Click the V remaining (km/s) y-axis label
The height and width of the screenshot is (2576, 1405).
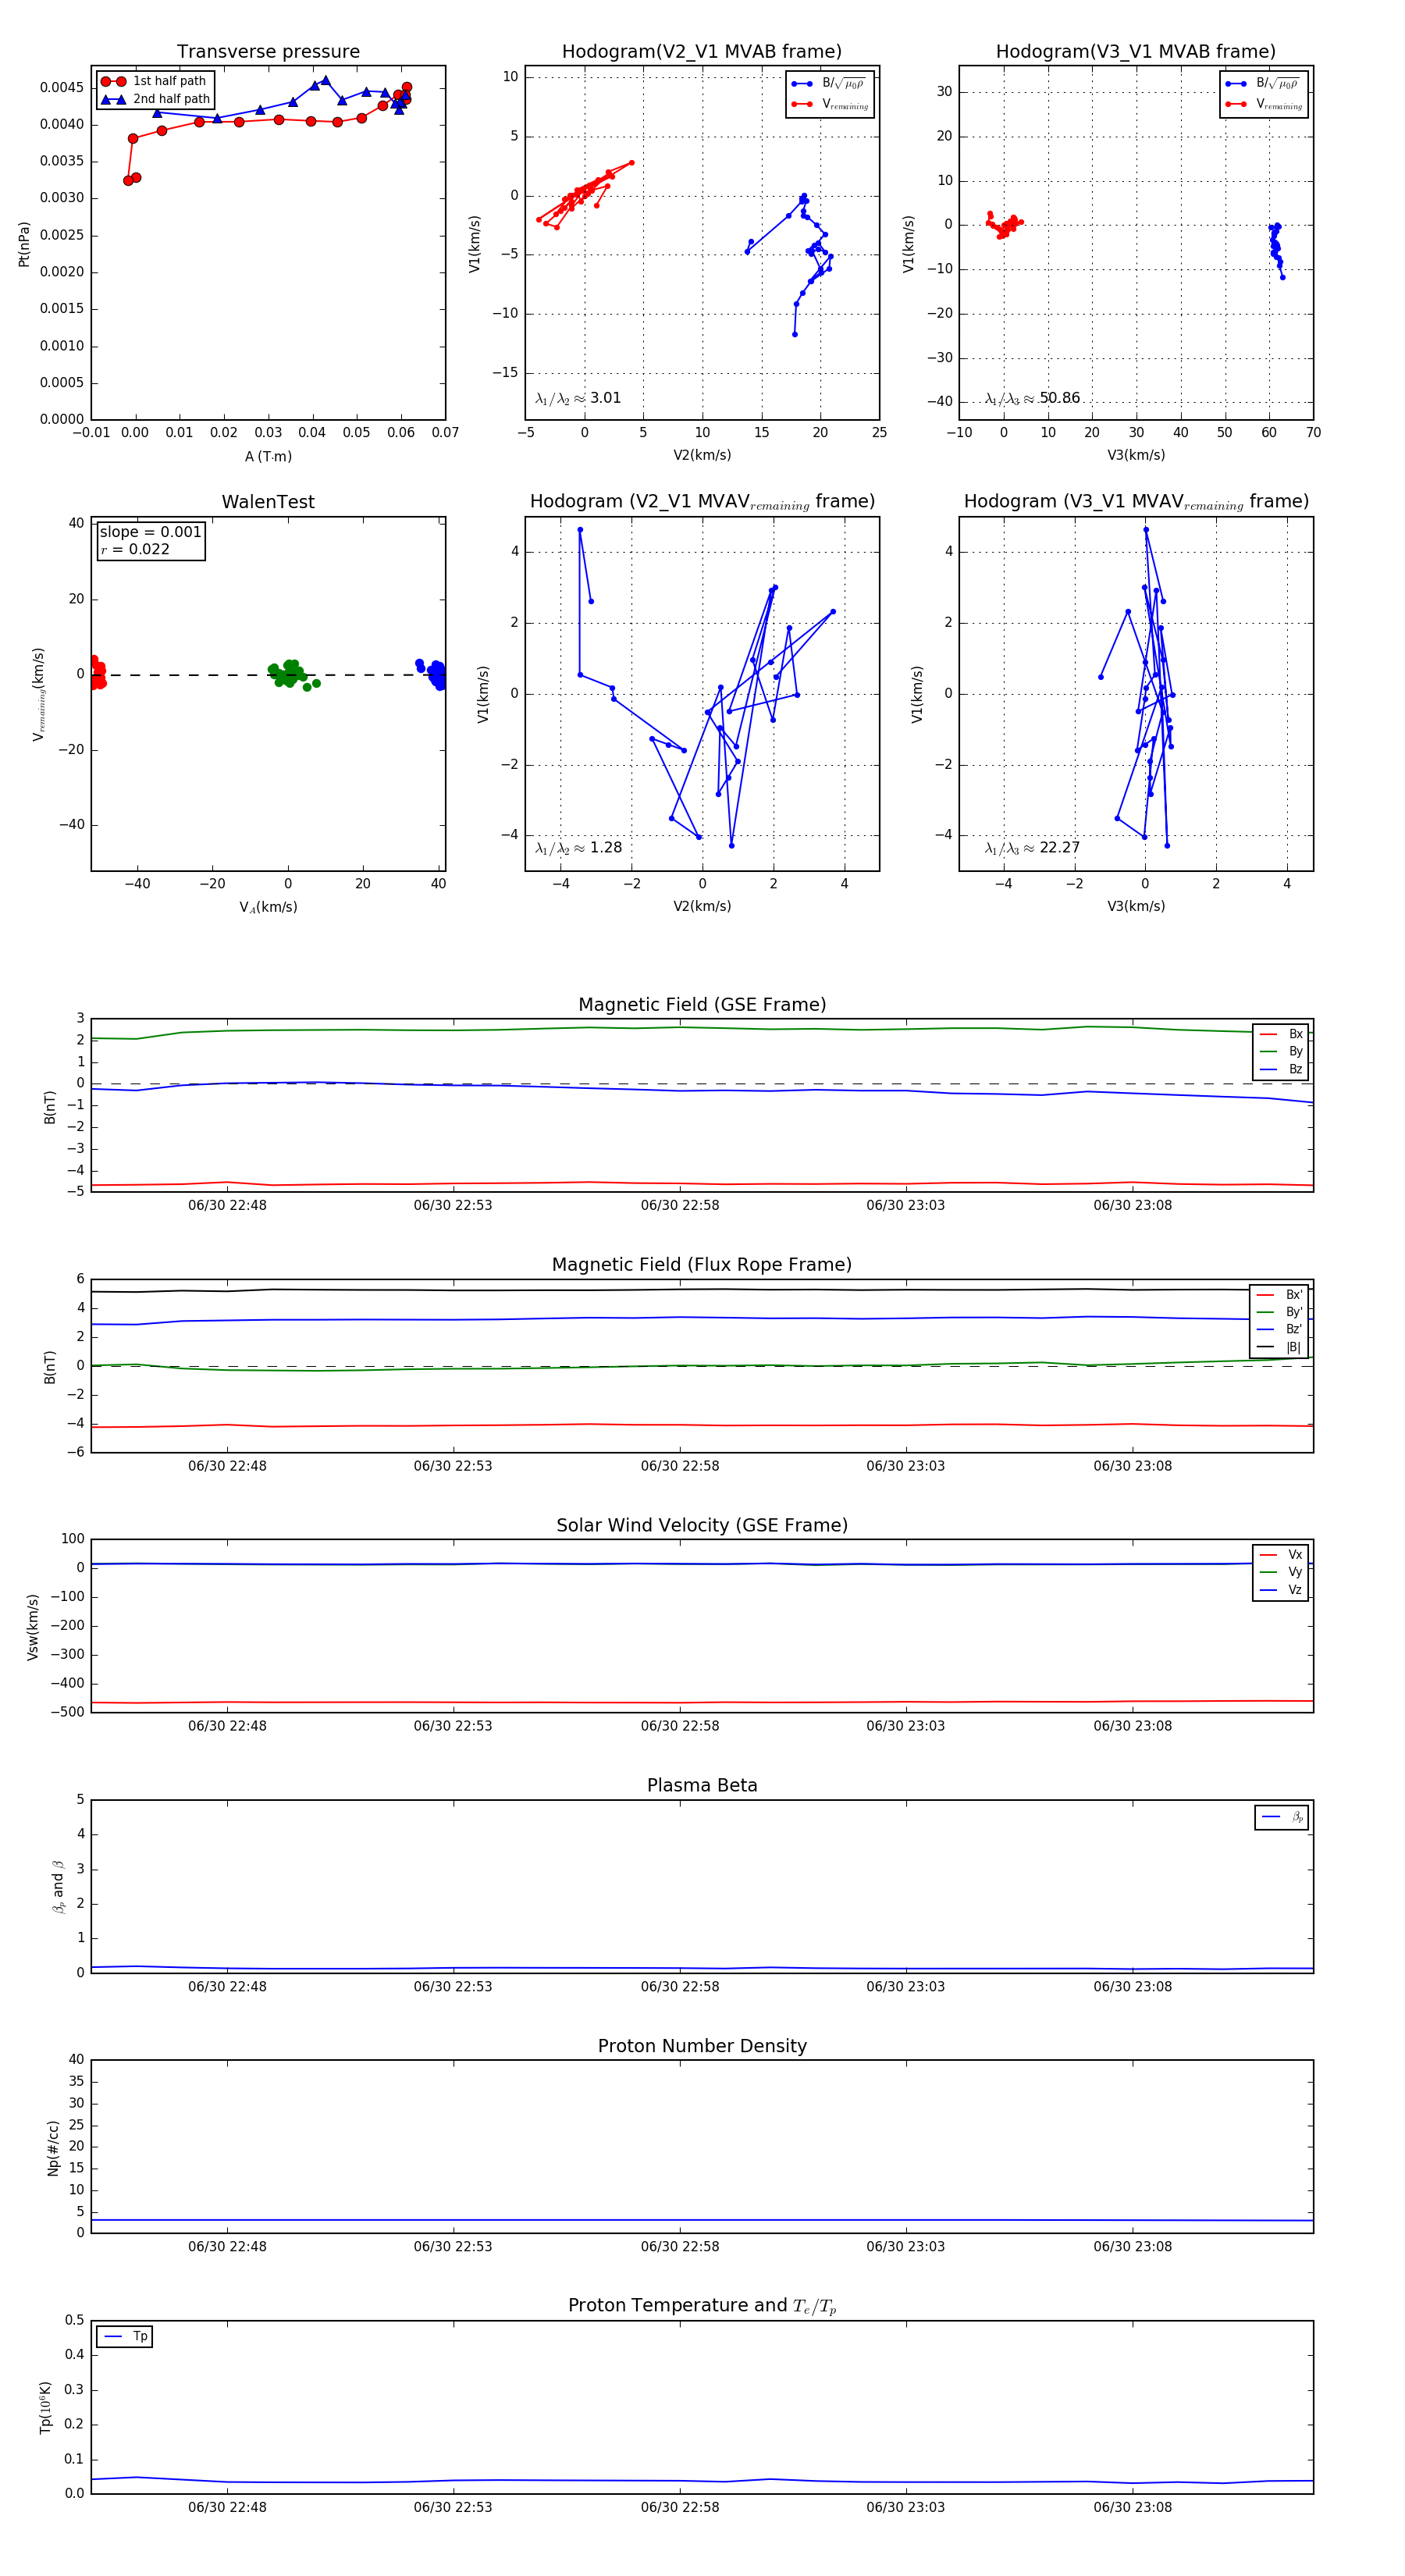pyautogui.click(x=39, y=694)
